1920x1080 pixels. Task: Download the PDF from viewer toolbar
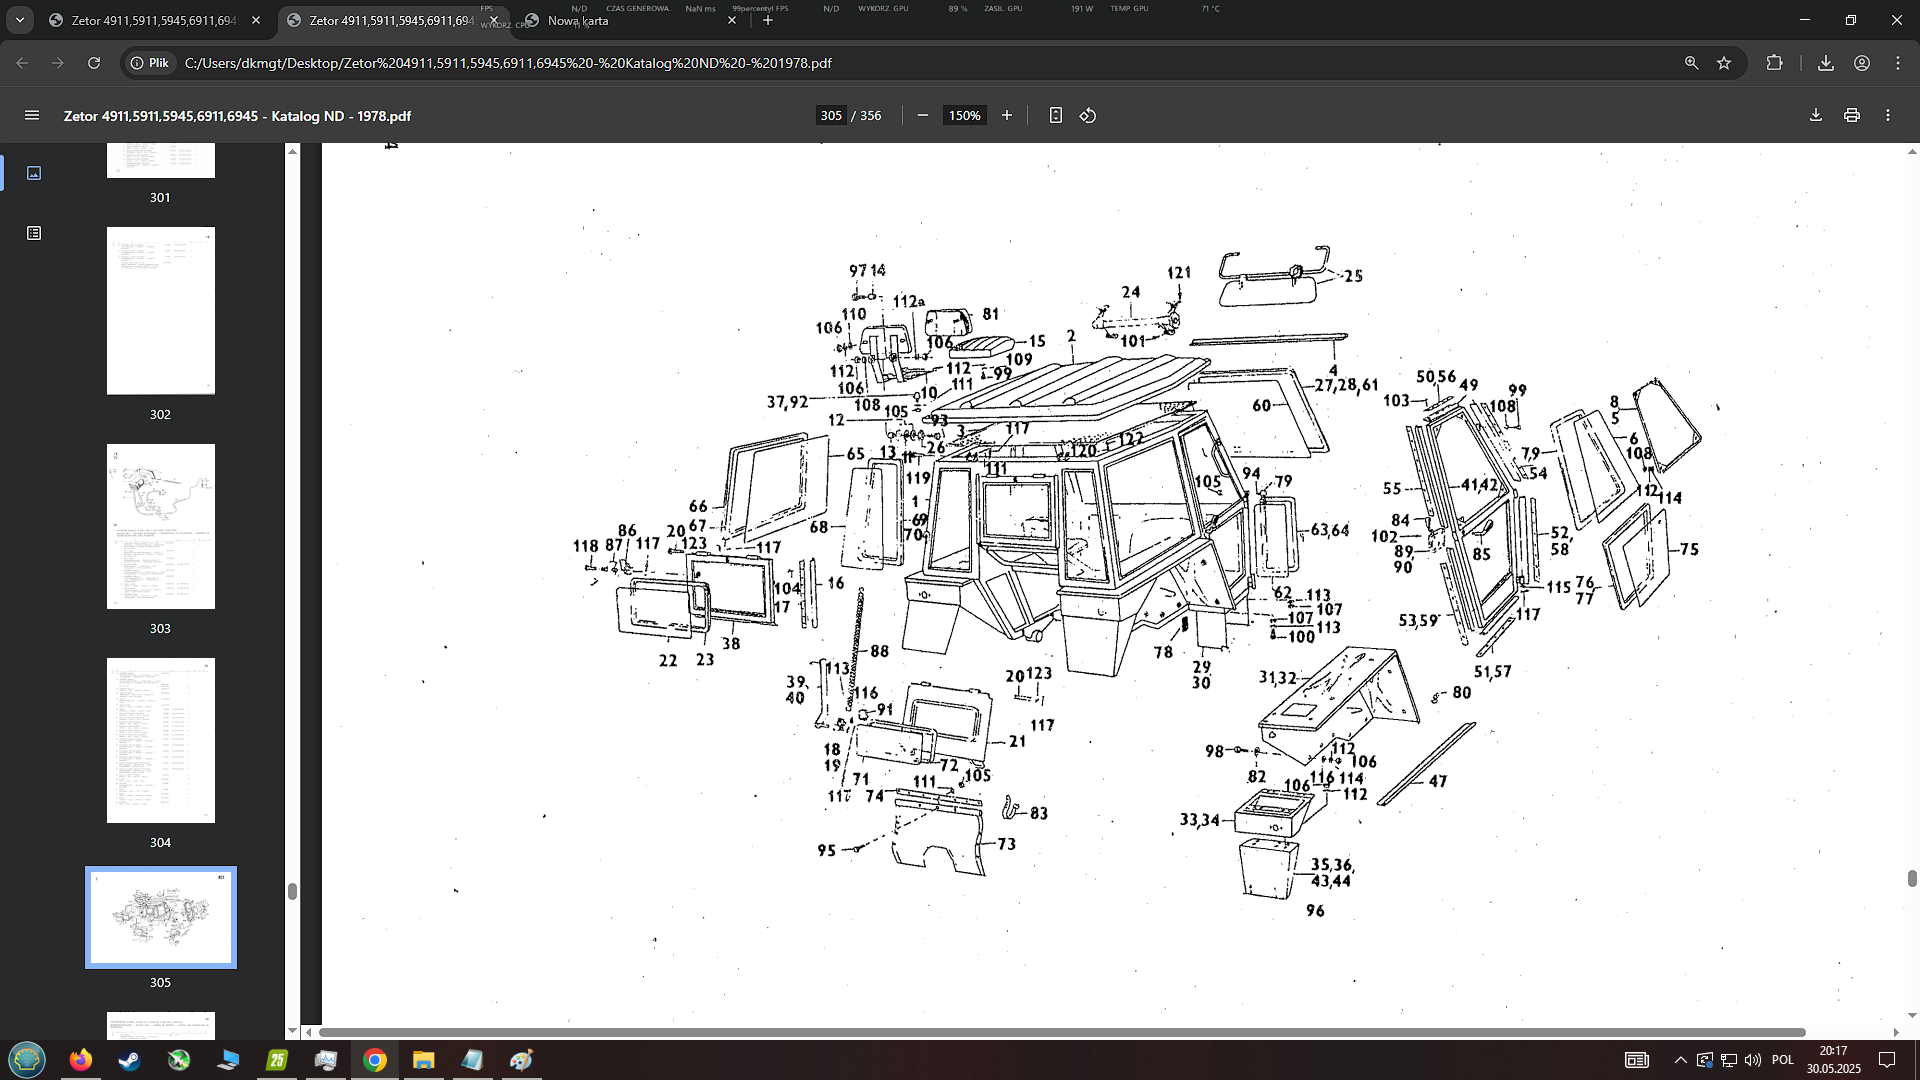pyautogui.click(x=1816, y=116)
